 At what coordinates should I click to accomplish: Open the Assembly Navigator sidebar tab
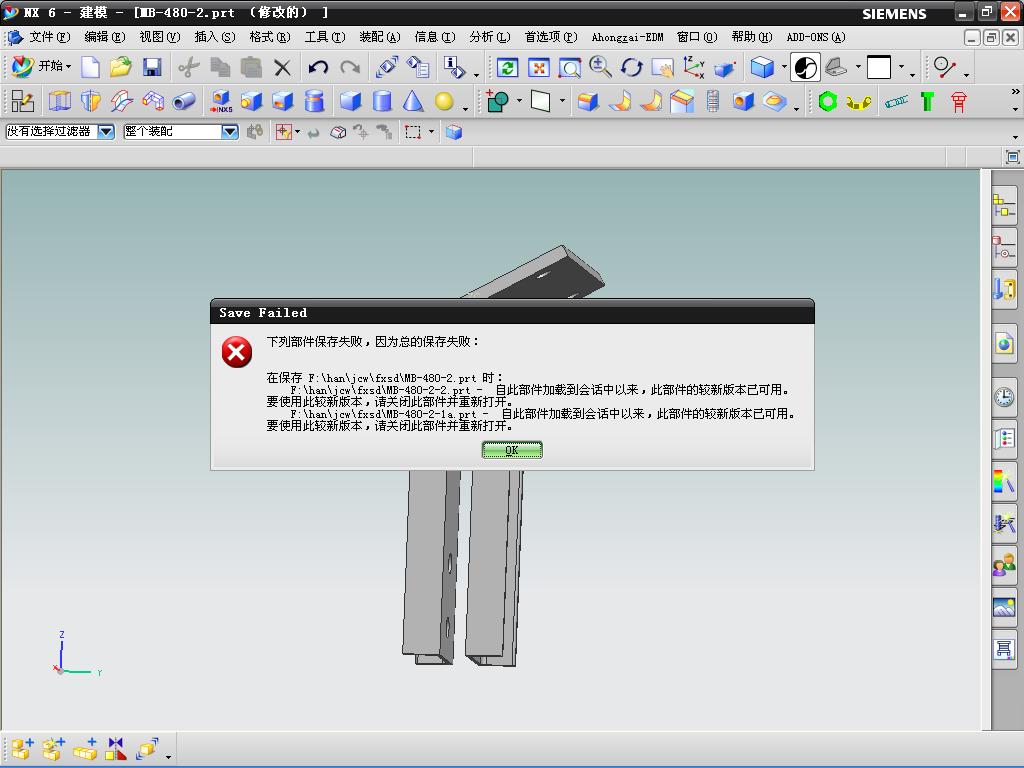[1004, 205]
